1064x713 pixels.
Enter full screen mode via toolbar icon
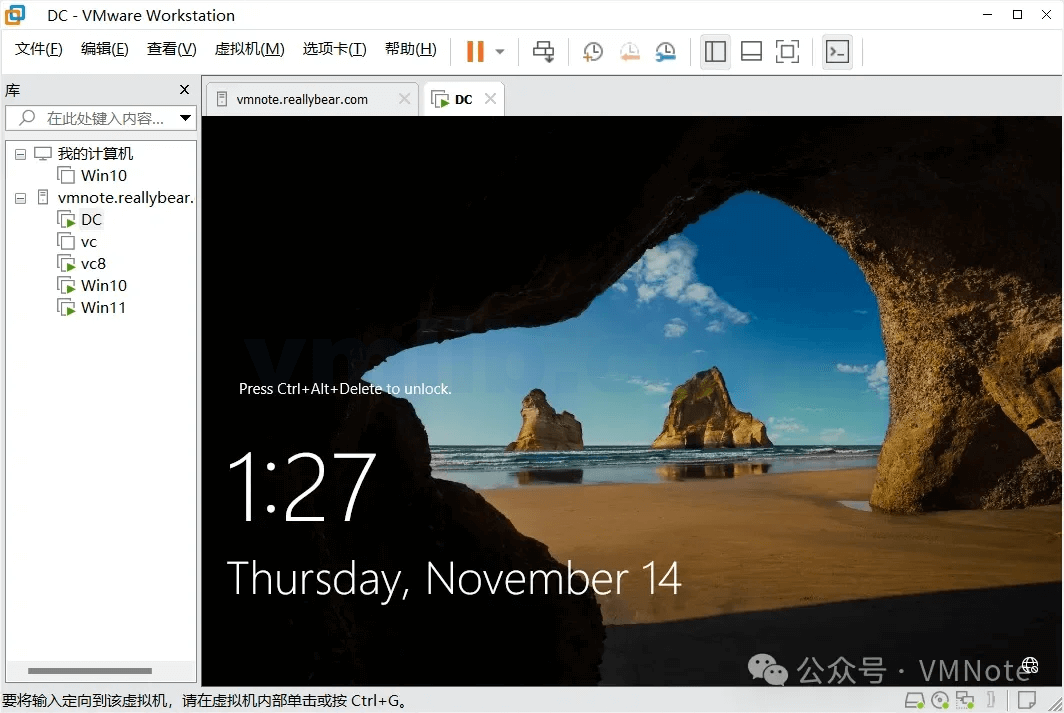(x=787, y=51)
